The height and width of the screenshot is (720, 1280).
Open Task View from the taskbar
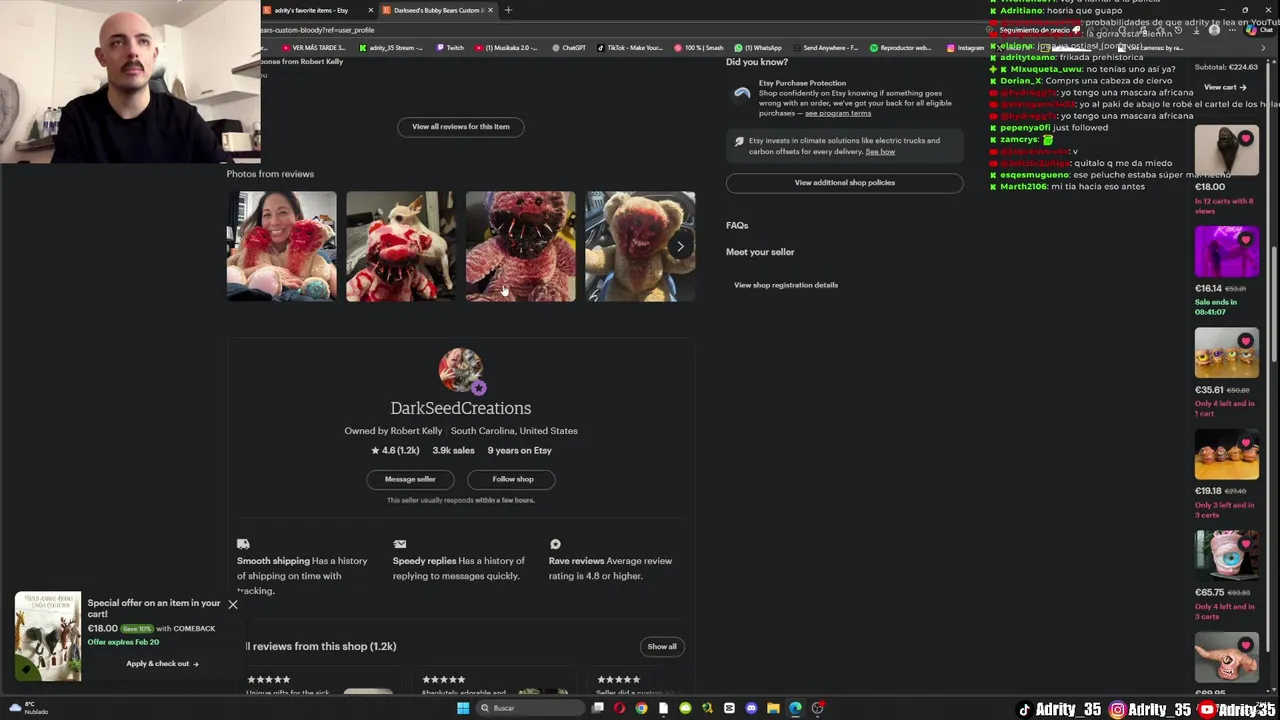pyautogui.click(x=598, y=708)
